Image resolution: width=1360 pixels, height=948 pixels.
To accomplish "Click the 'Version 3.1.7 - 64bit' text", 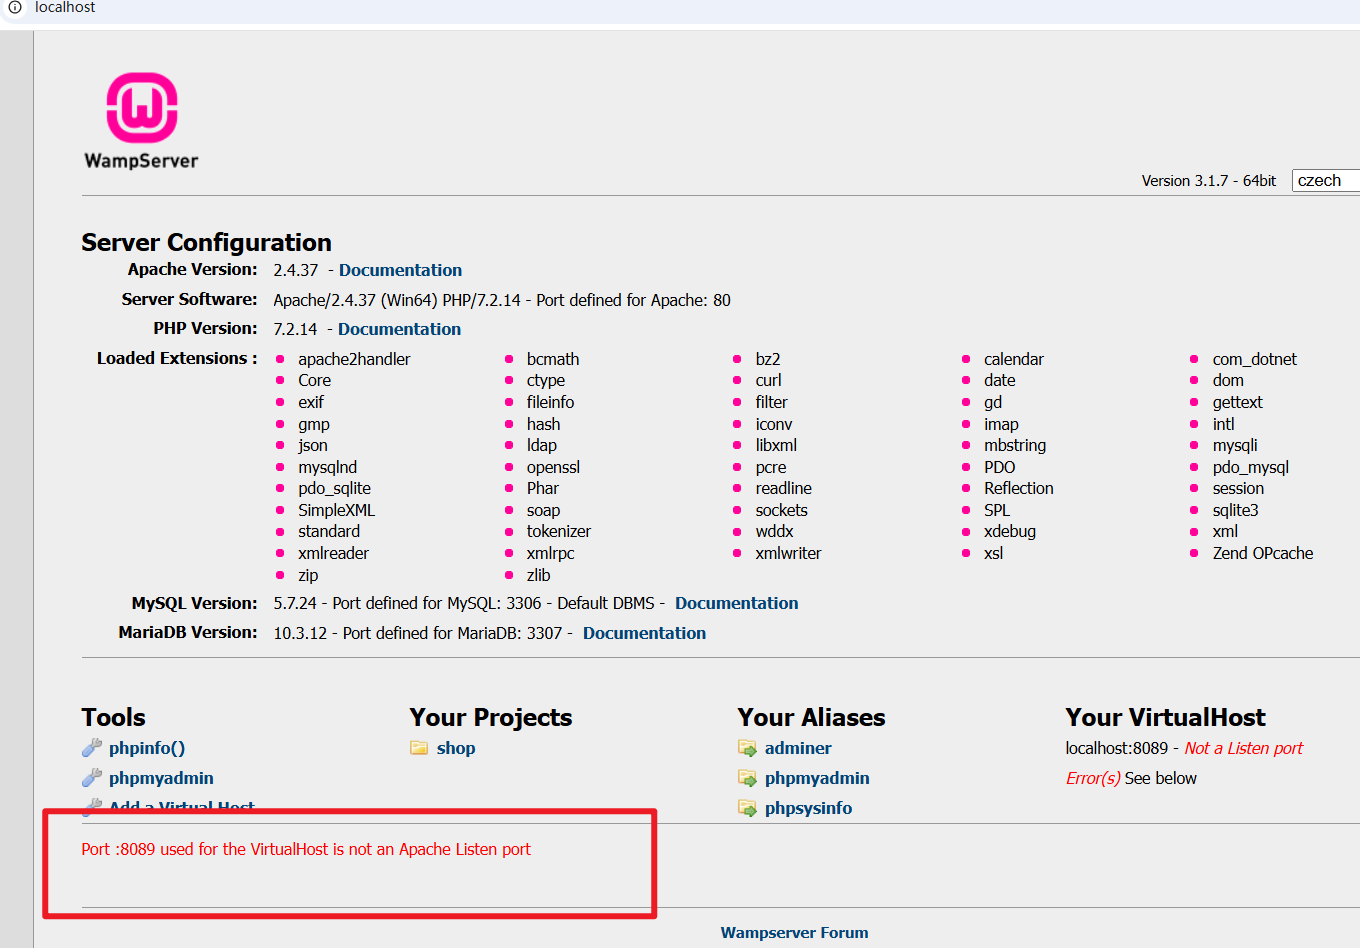I will [1209, 181].
